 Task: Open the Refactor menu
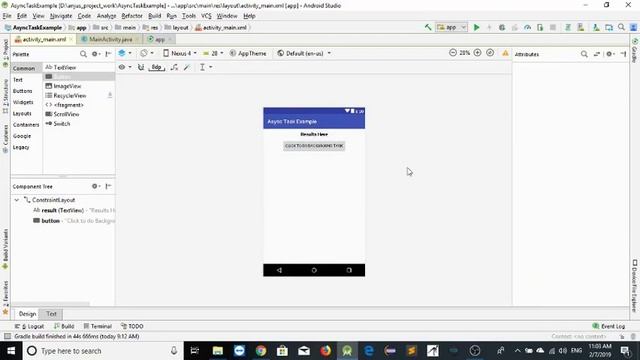pyautogui.click(x=132, y=16)
